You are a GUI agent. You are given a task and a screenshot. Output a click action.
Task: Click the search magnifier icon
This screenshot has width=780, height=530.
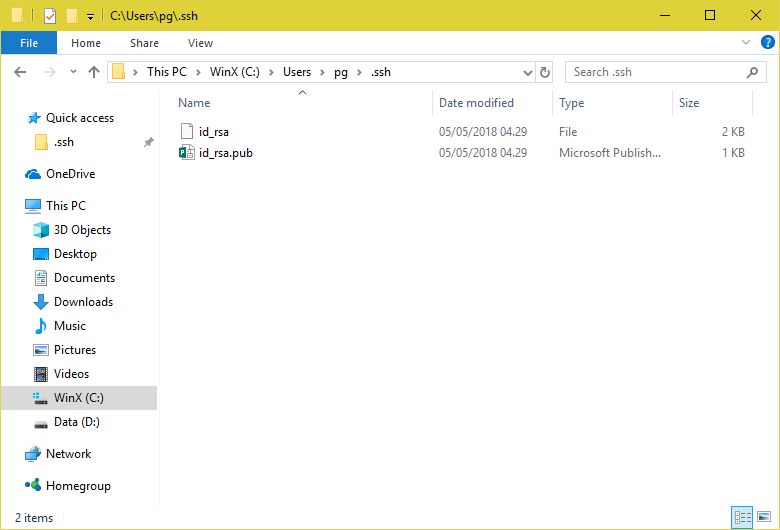point(752,72)
